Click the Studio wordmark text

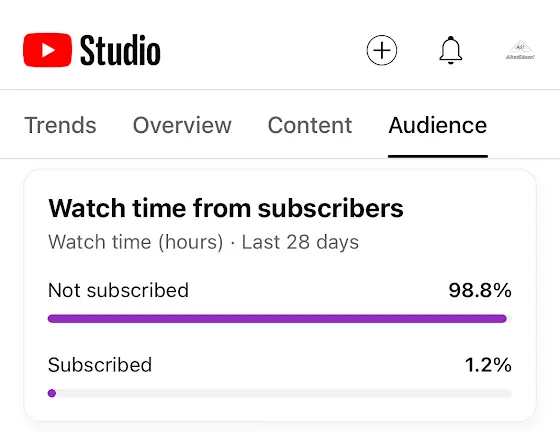tap(120, 50)
